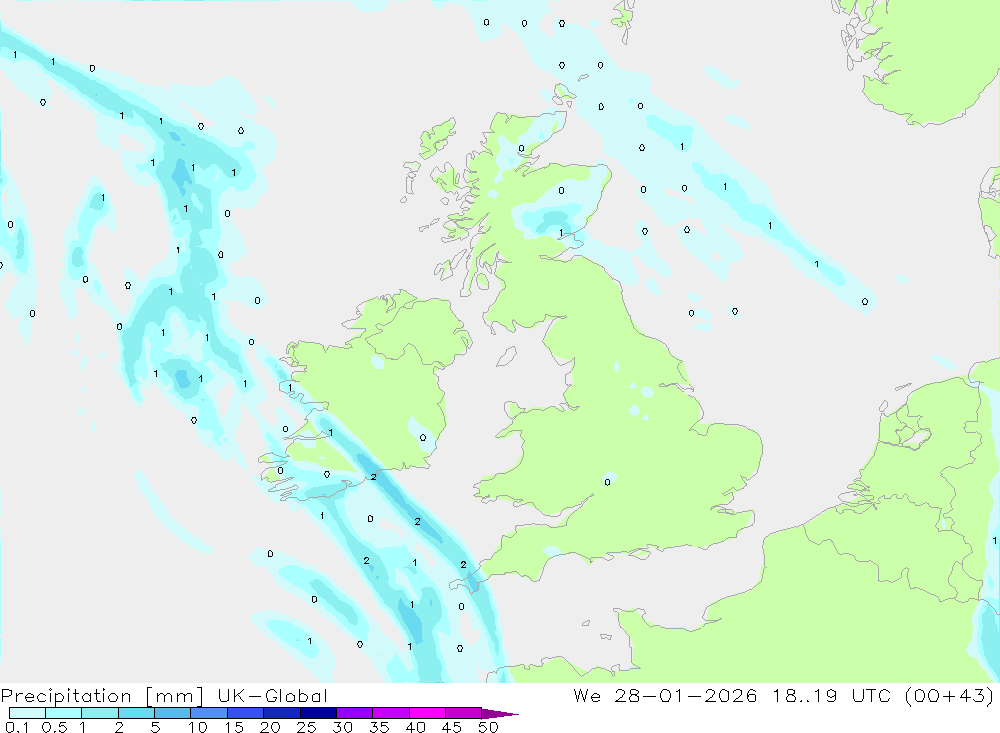Viewport: 1000px width, 733px height.
Task: Click the 35–40 mm violet legend swatch
Action: 391,713
